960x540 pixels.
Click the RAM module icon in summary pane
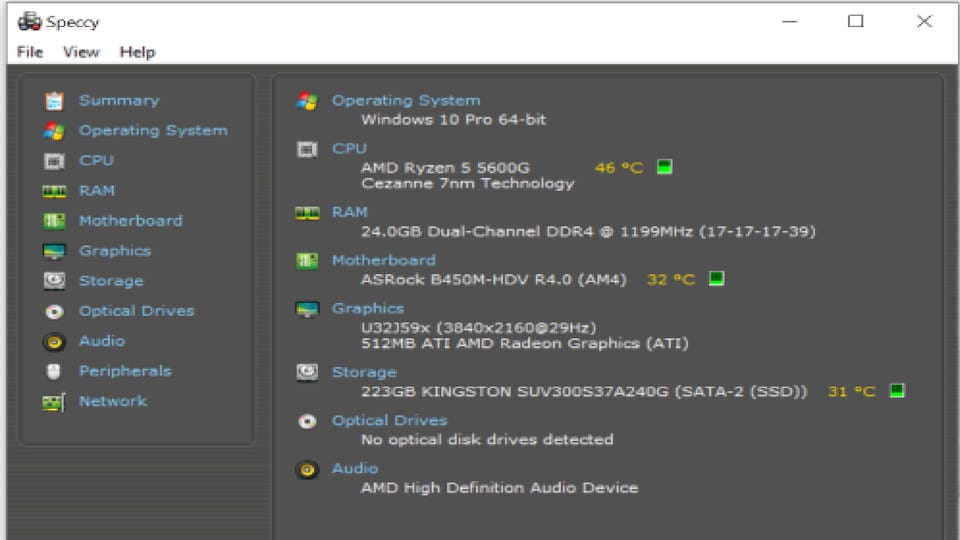[x=307, y=213]
